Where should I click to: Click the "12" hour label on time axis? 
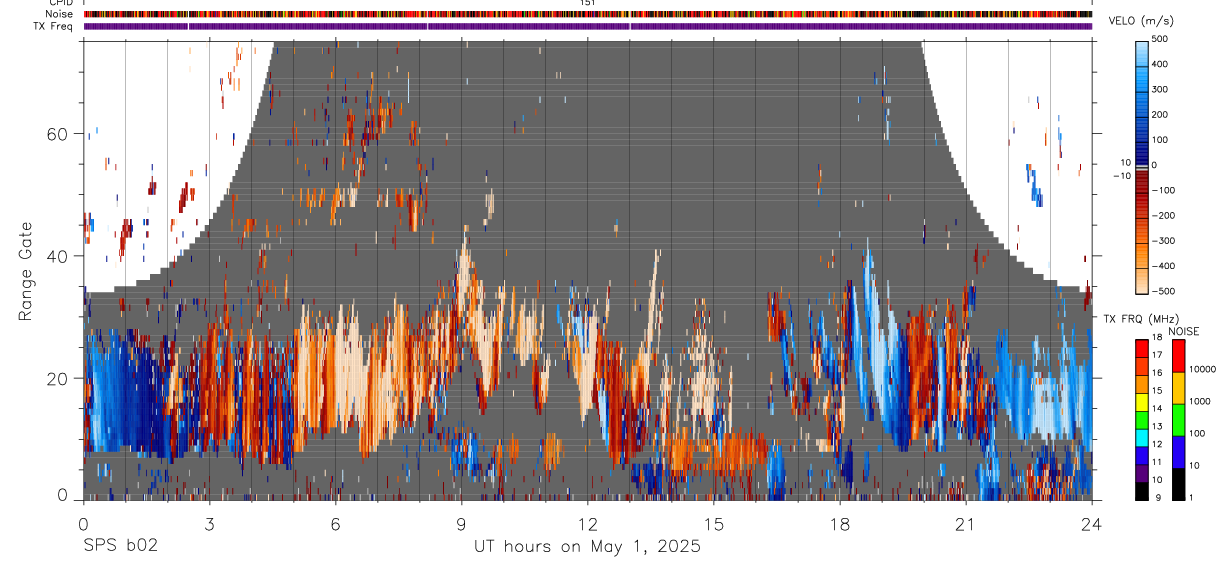click(x=587, y=523)
